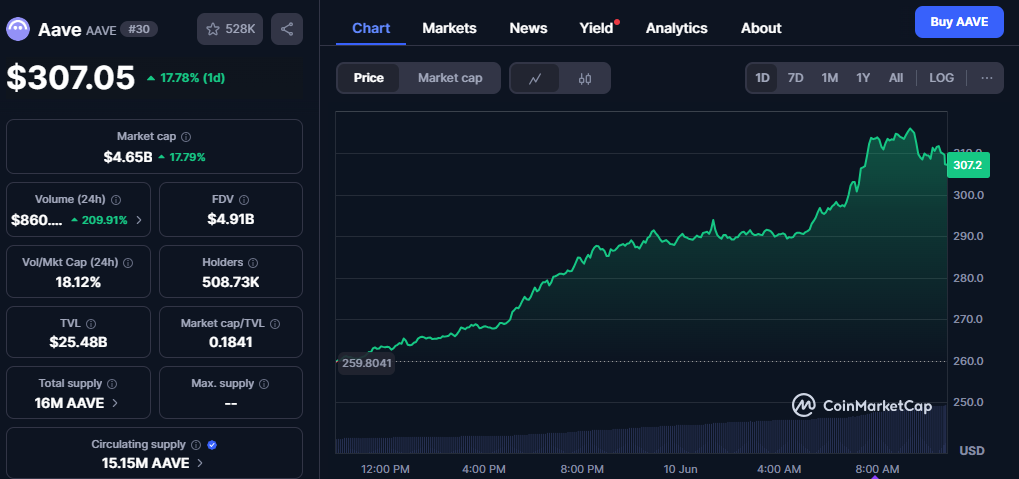1019x479 pixels.
Task: Click the $4.91B FDV value
Action: point(231,220)
